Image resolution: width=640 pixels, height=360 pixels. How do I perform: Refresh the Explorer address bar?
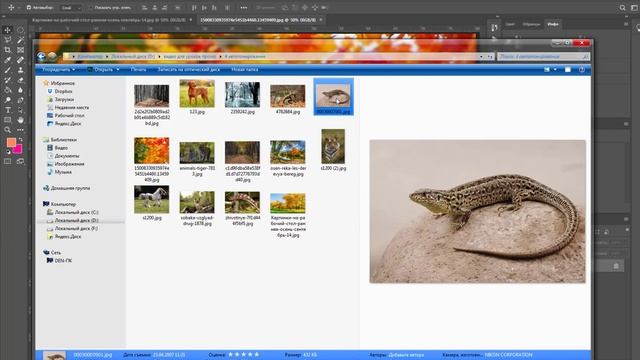tap(490, 56)
